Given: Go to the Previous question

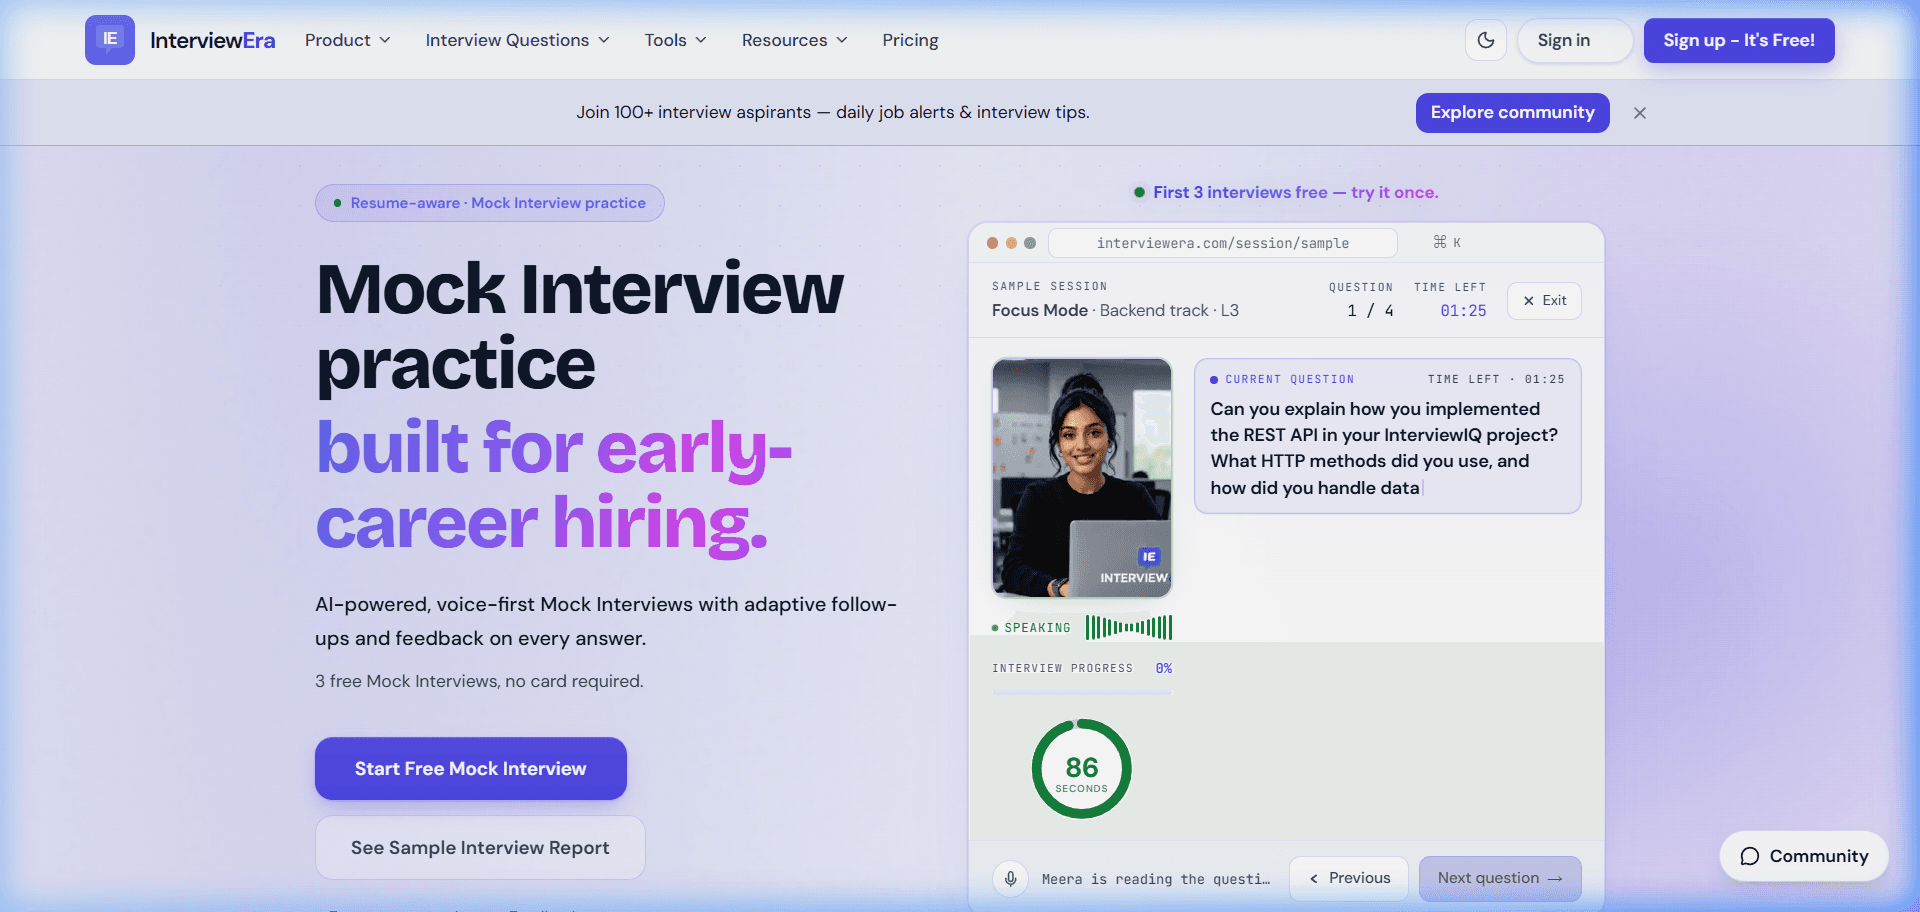Looking at the screenshot, I should pyautogui.click(x=1349, y=878).
